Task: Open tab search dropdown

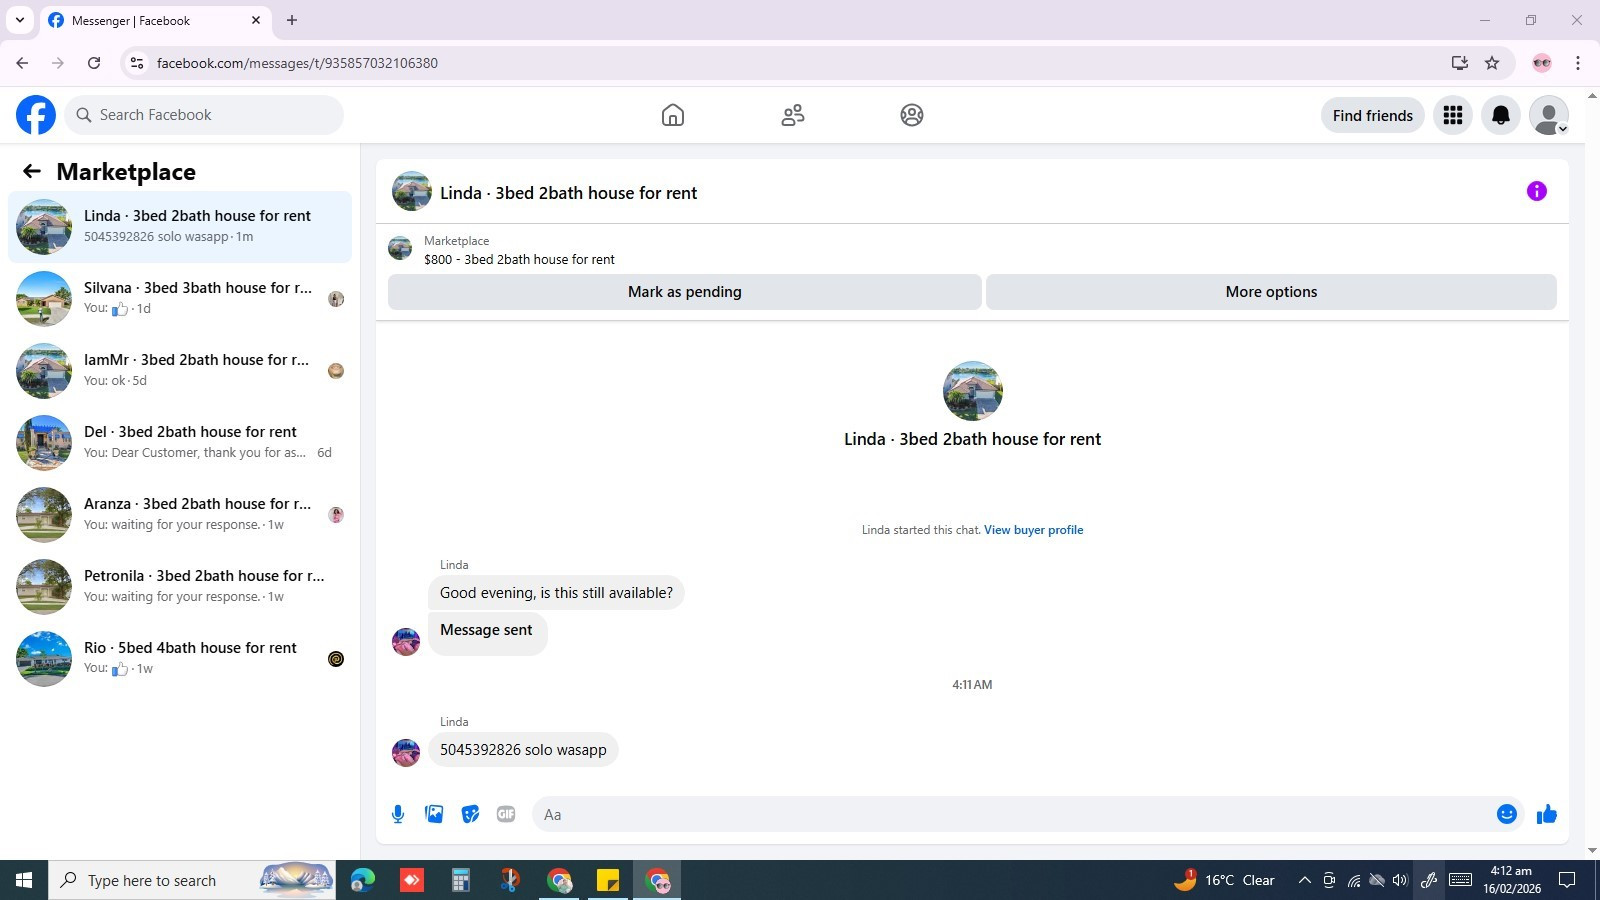Action: click(x=19, y=20)
